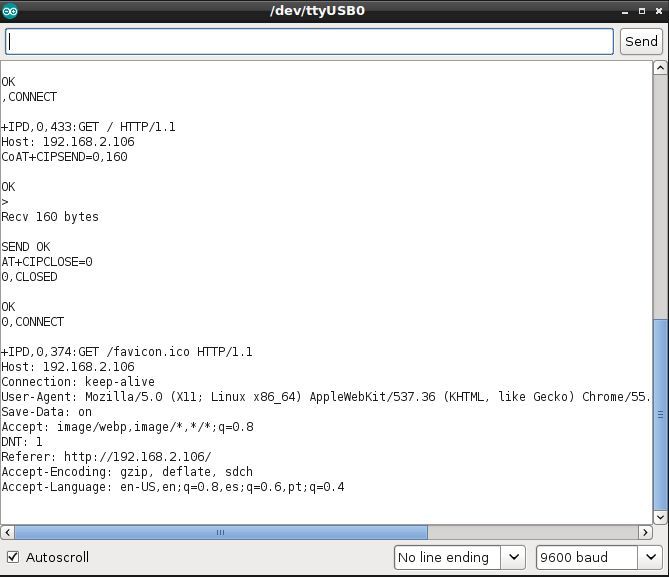Click the horizontal scrollbar left arrow
This screenshot has width=669, height=578.
(x=7, y=532)
